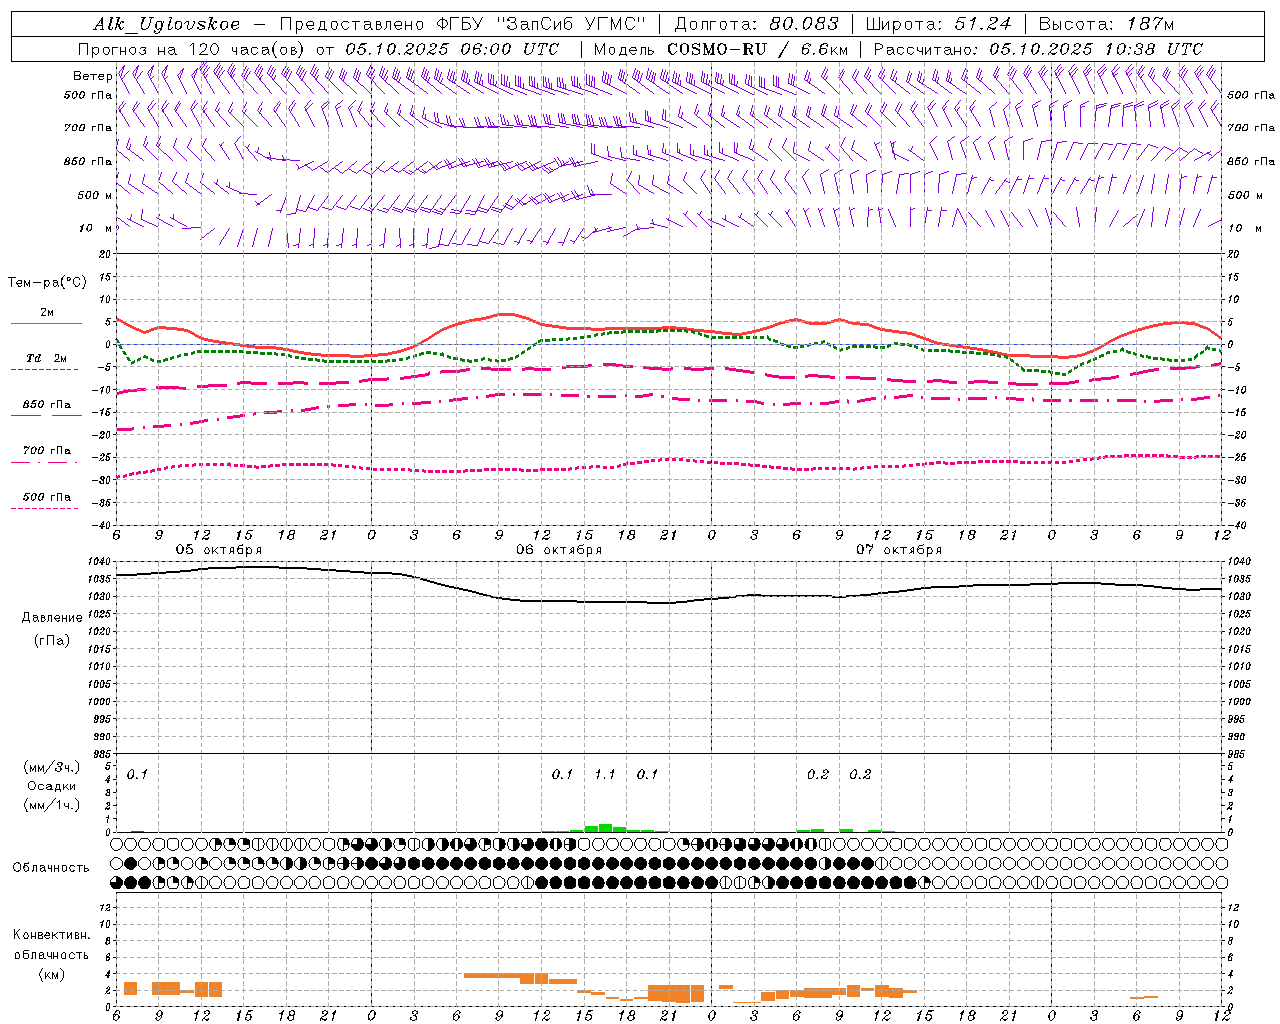Click the 'Долгота: 80.083' longitude value
The width and height of the screenshot is (1280, 1024).
pyautogui.click(x=757, y=24)
